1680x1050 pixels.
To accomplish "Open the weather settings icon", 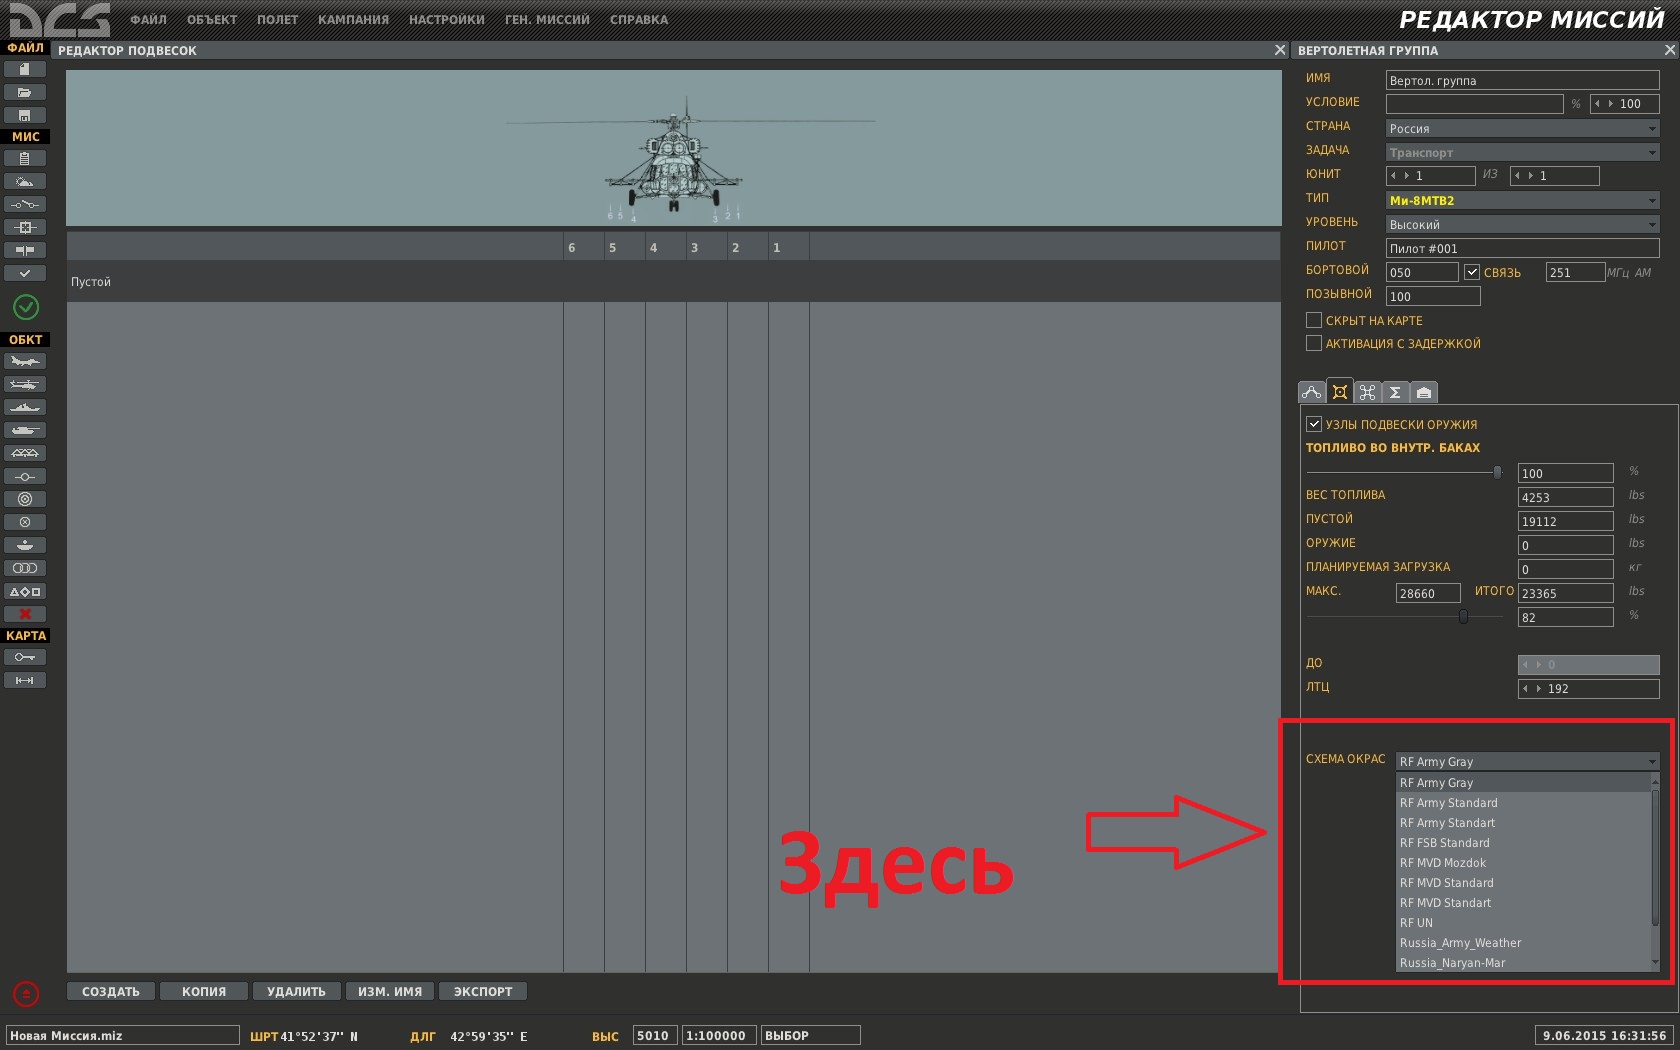I will click(x=25, y=181).
